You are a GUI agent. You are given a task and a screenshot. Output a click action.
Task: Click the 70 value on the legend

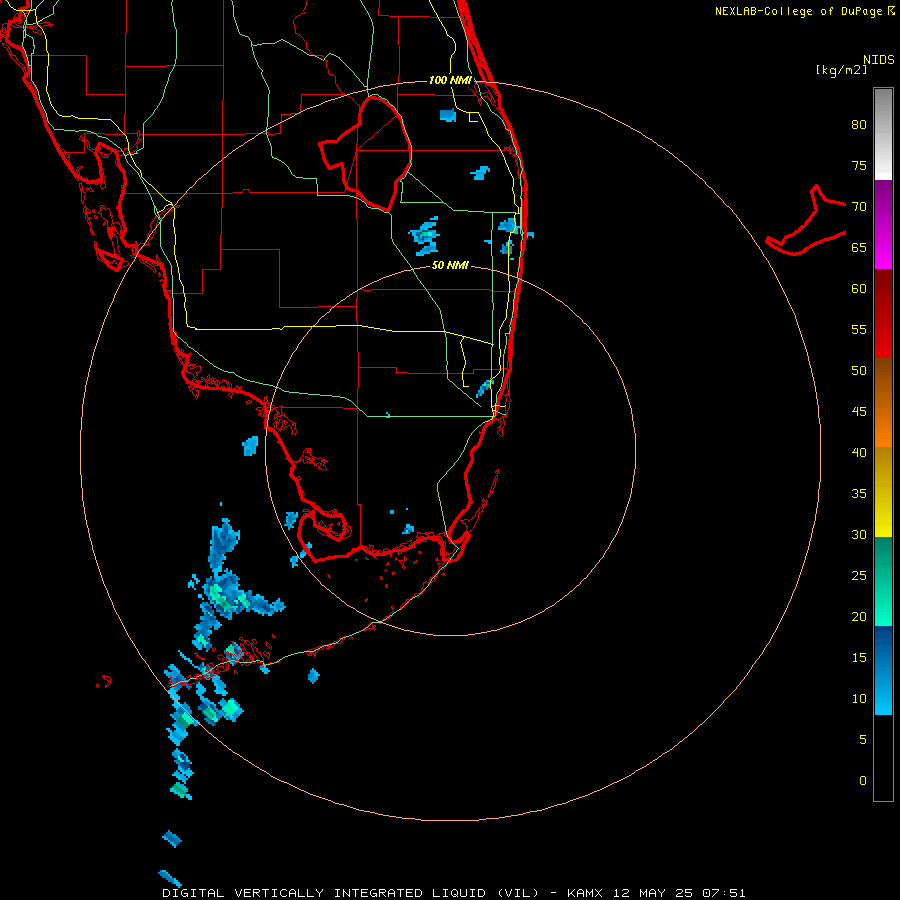tap(859, 207)
